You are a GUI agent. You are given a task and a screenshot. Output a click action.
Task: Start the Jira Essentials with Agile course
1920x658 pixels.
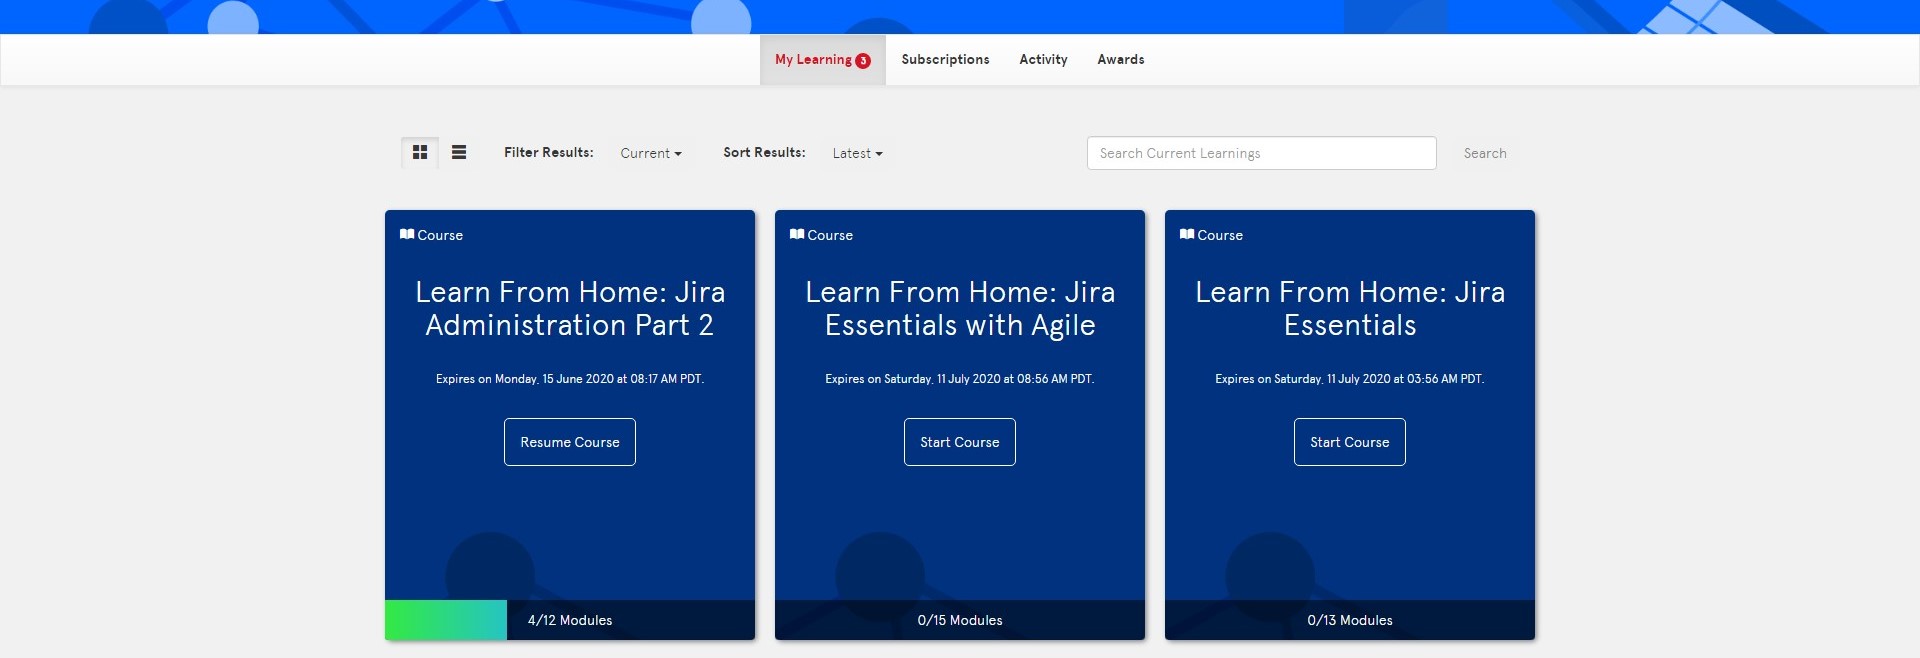960,442
